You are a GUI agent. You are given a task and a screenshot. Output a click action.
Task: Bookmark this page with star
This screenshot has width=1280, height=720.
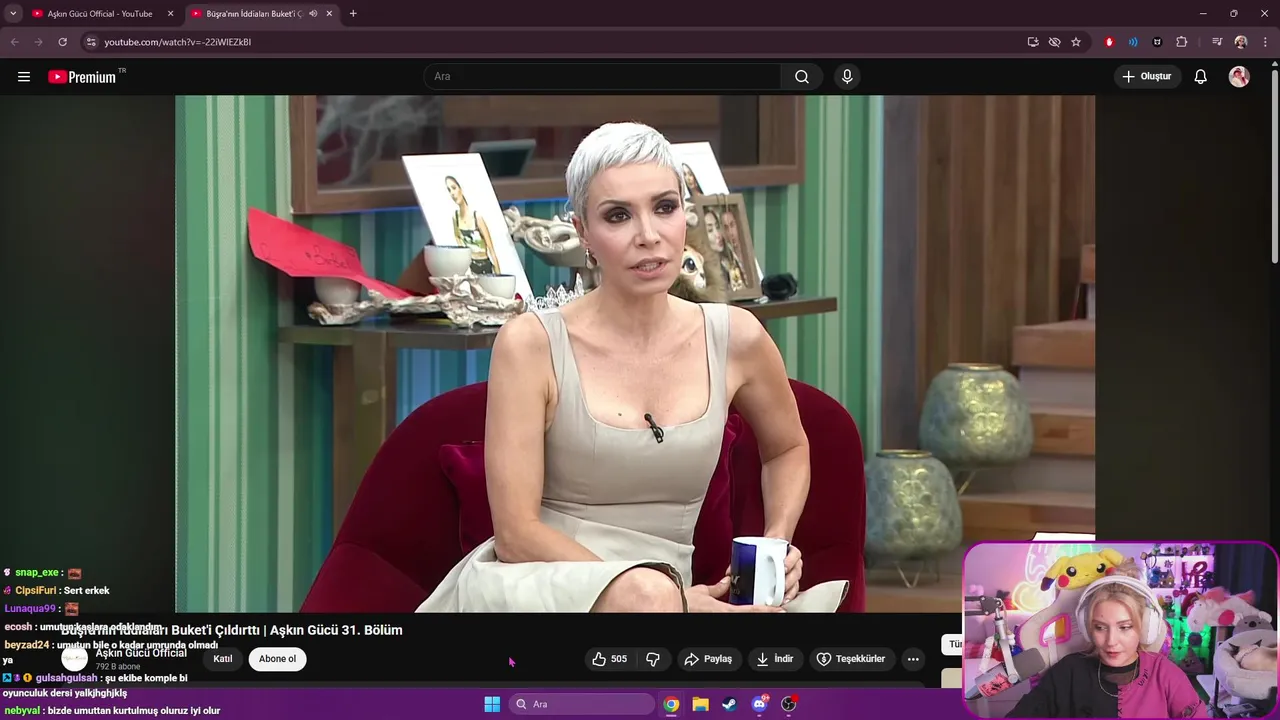click(x=1076, y=42)
